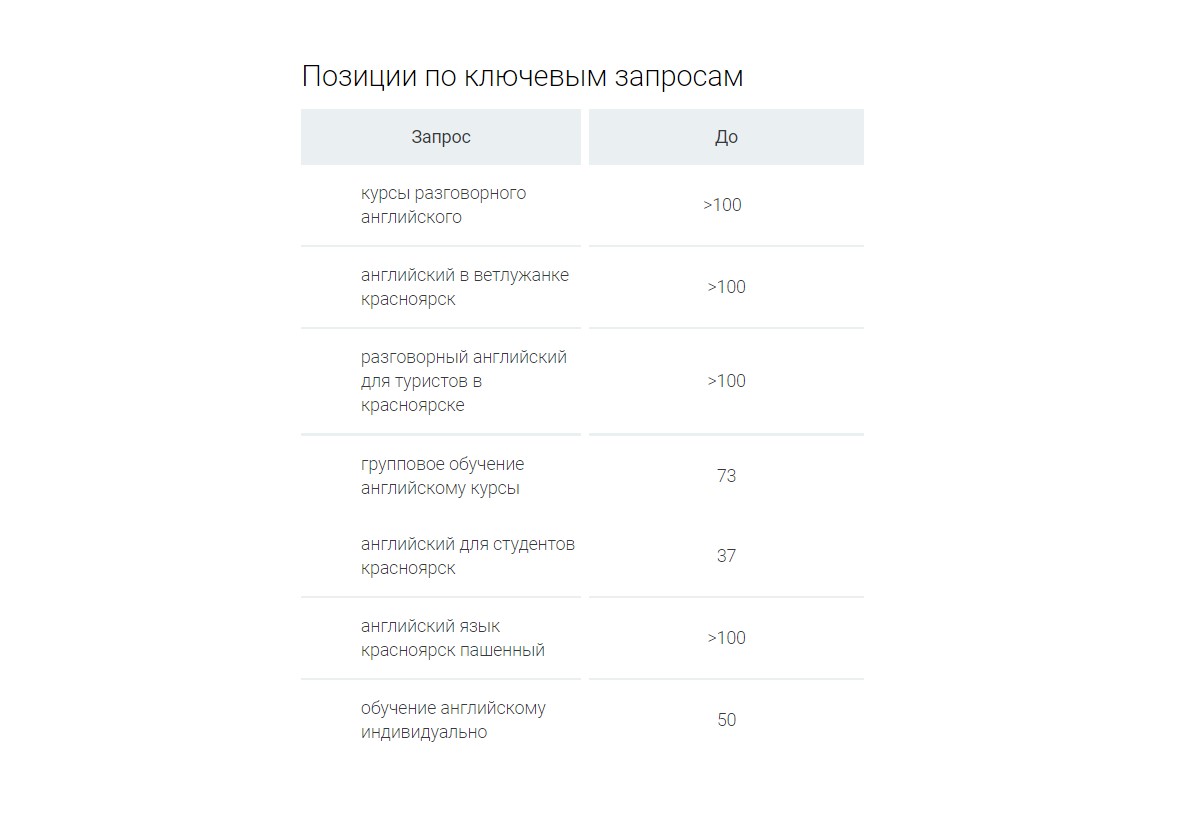This screenshot has width=1200, height=818.
Task: Click '>100' for the туристов query
Action: click(727, 381)
